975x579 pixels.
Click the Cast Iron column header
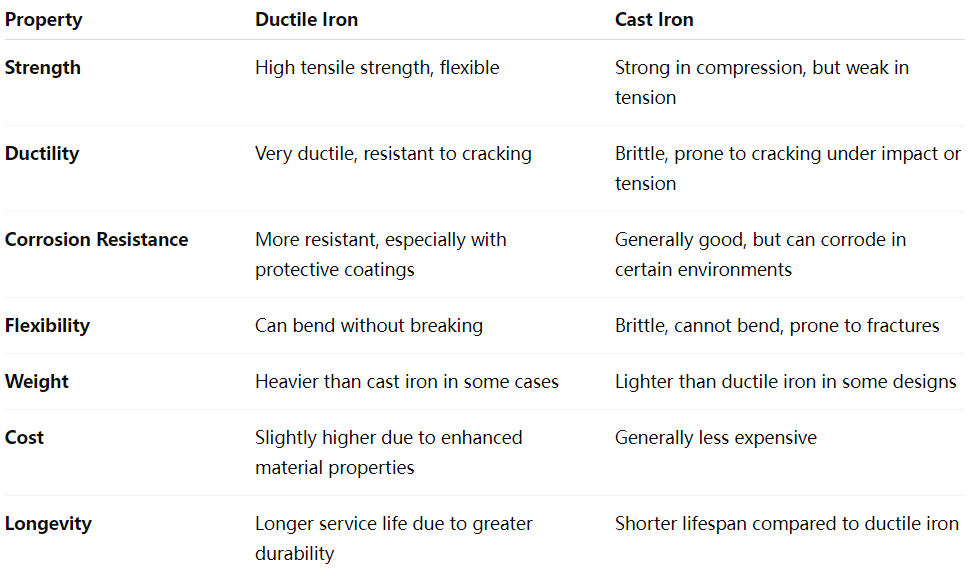coord(654,20)
